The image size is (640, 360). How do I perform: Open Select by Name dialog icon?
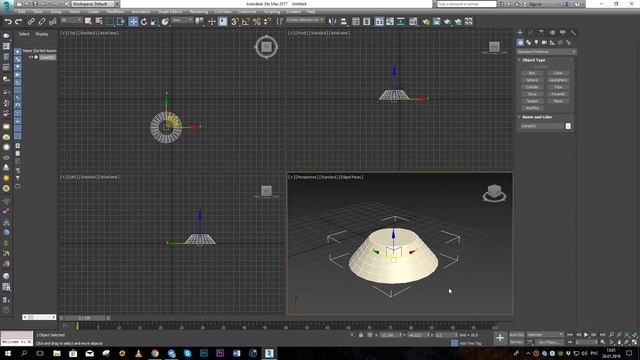pyautogui.click(x=99, y=21)
